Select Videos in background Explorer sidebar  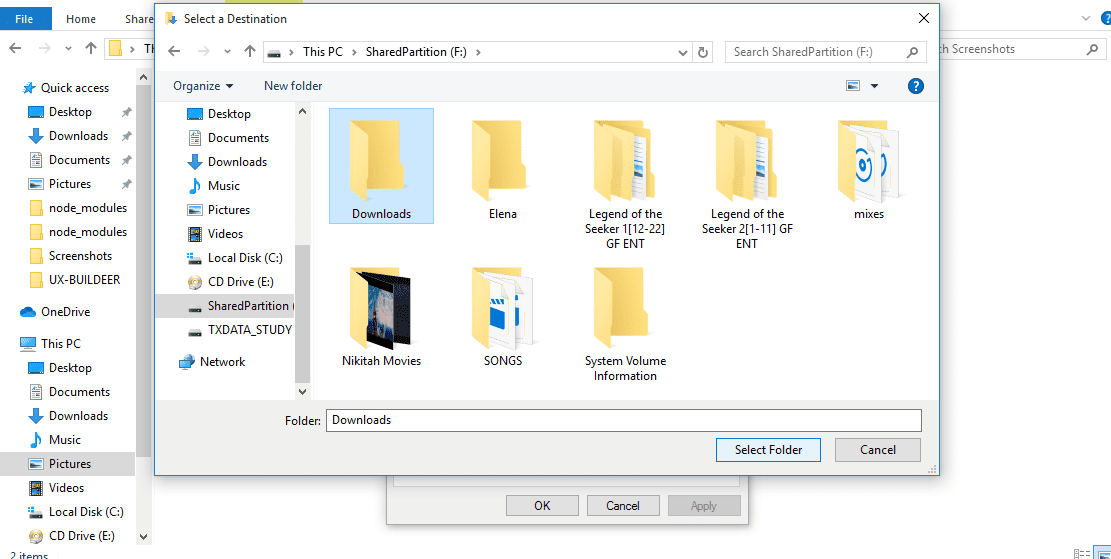[x=57, y=488]
